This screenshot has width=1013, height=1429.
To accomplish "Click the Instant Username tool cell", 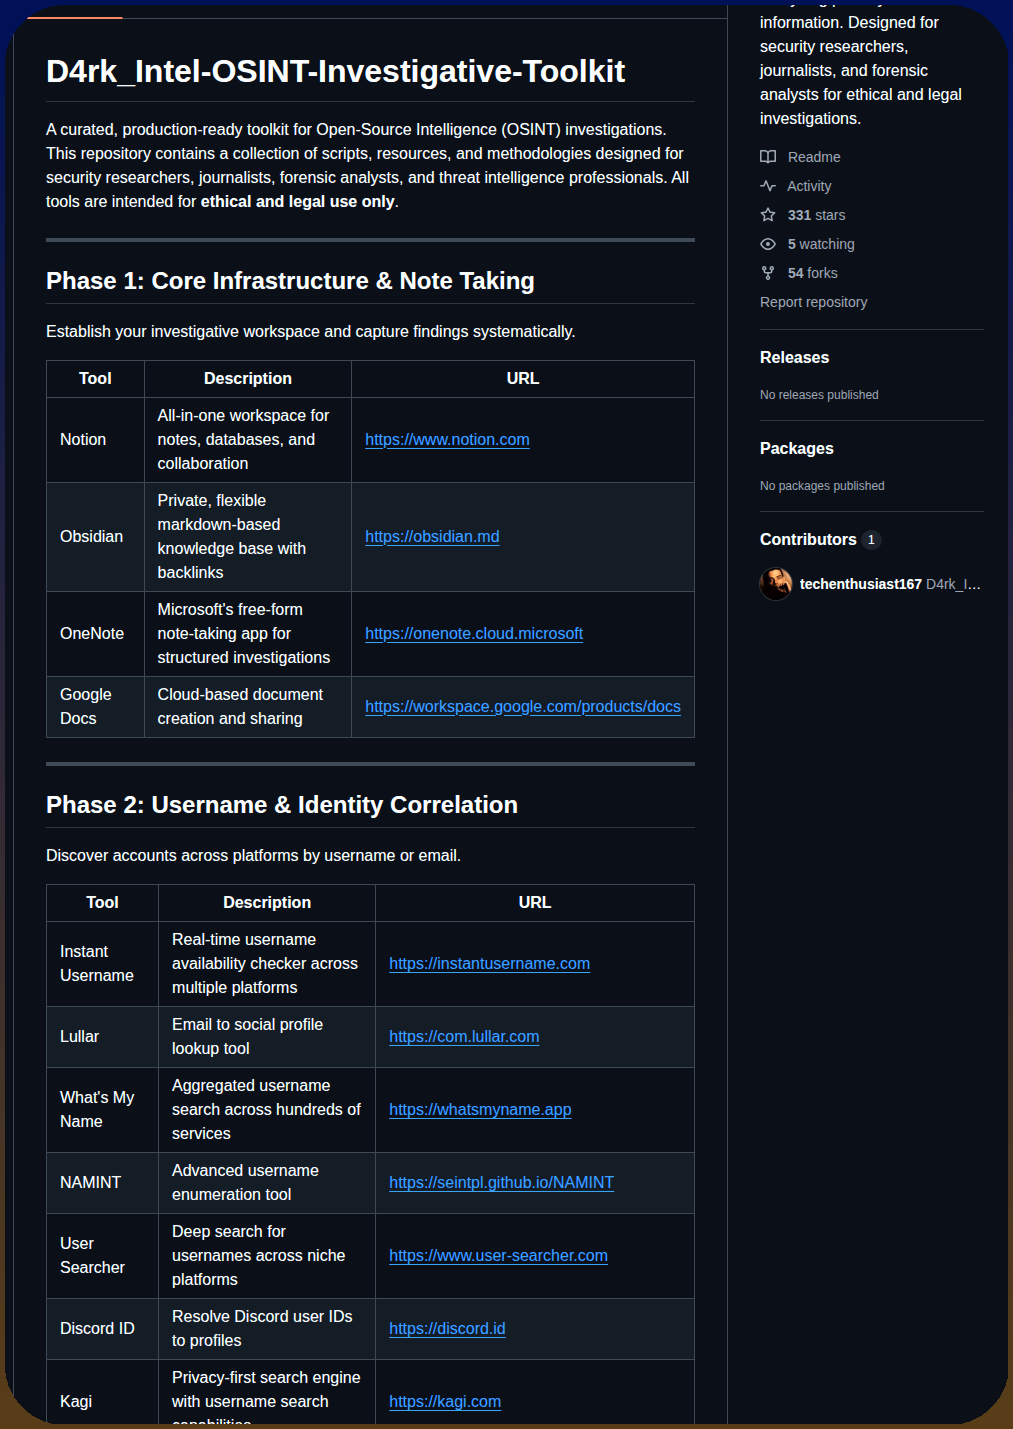I will (102, 964).
